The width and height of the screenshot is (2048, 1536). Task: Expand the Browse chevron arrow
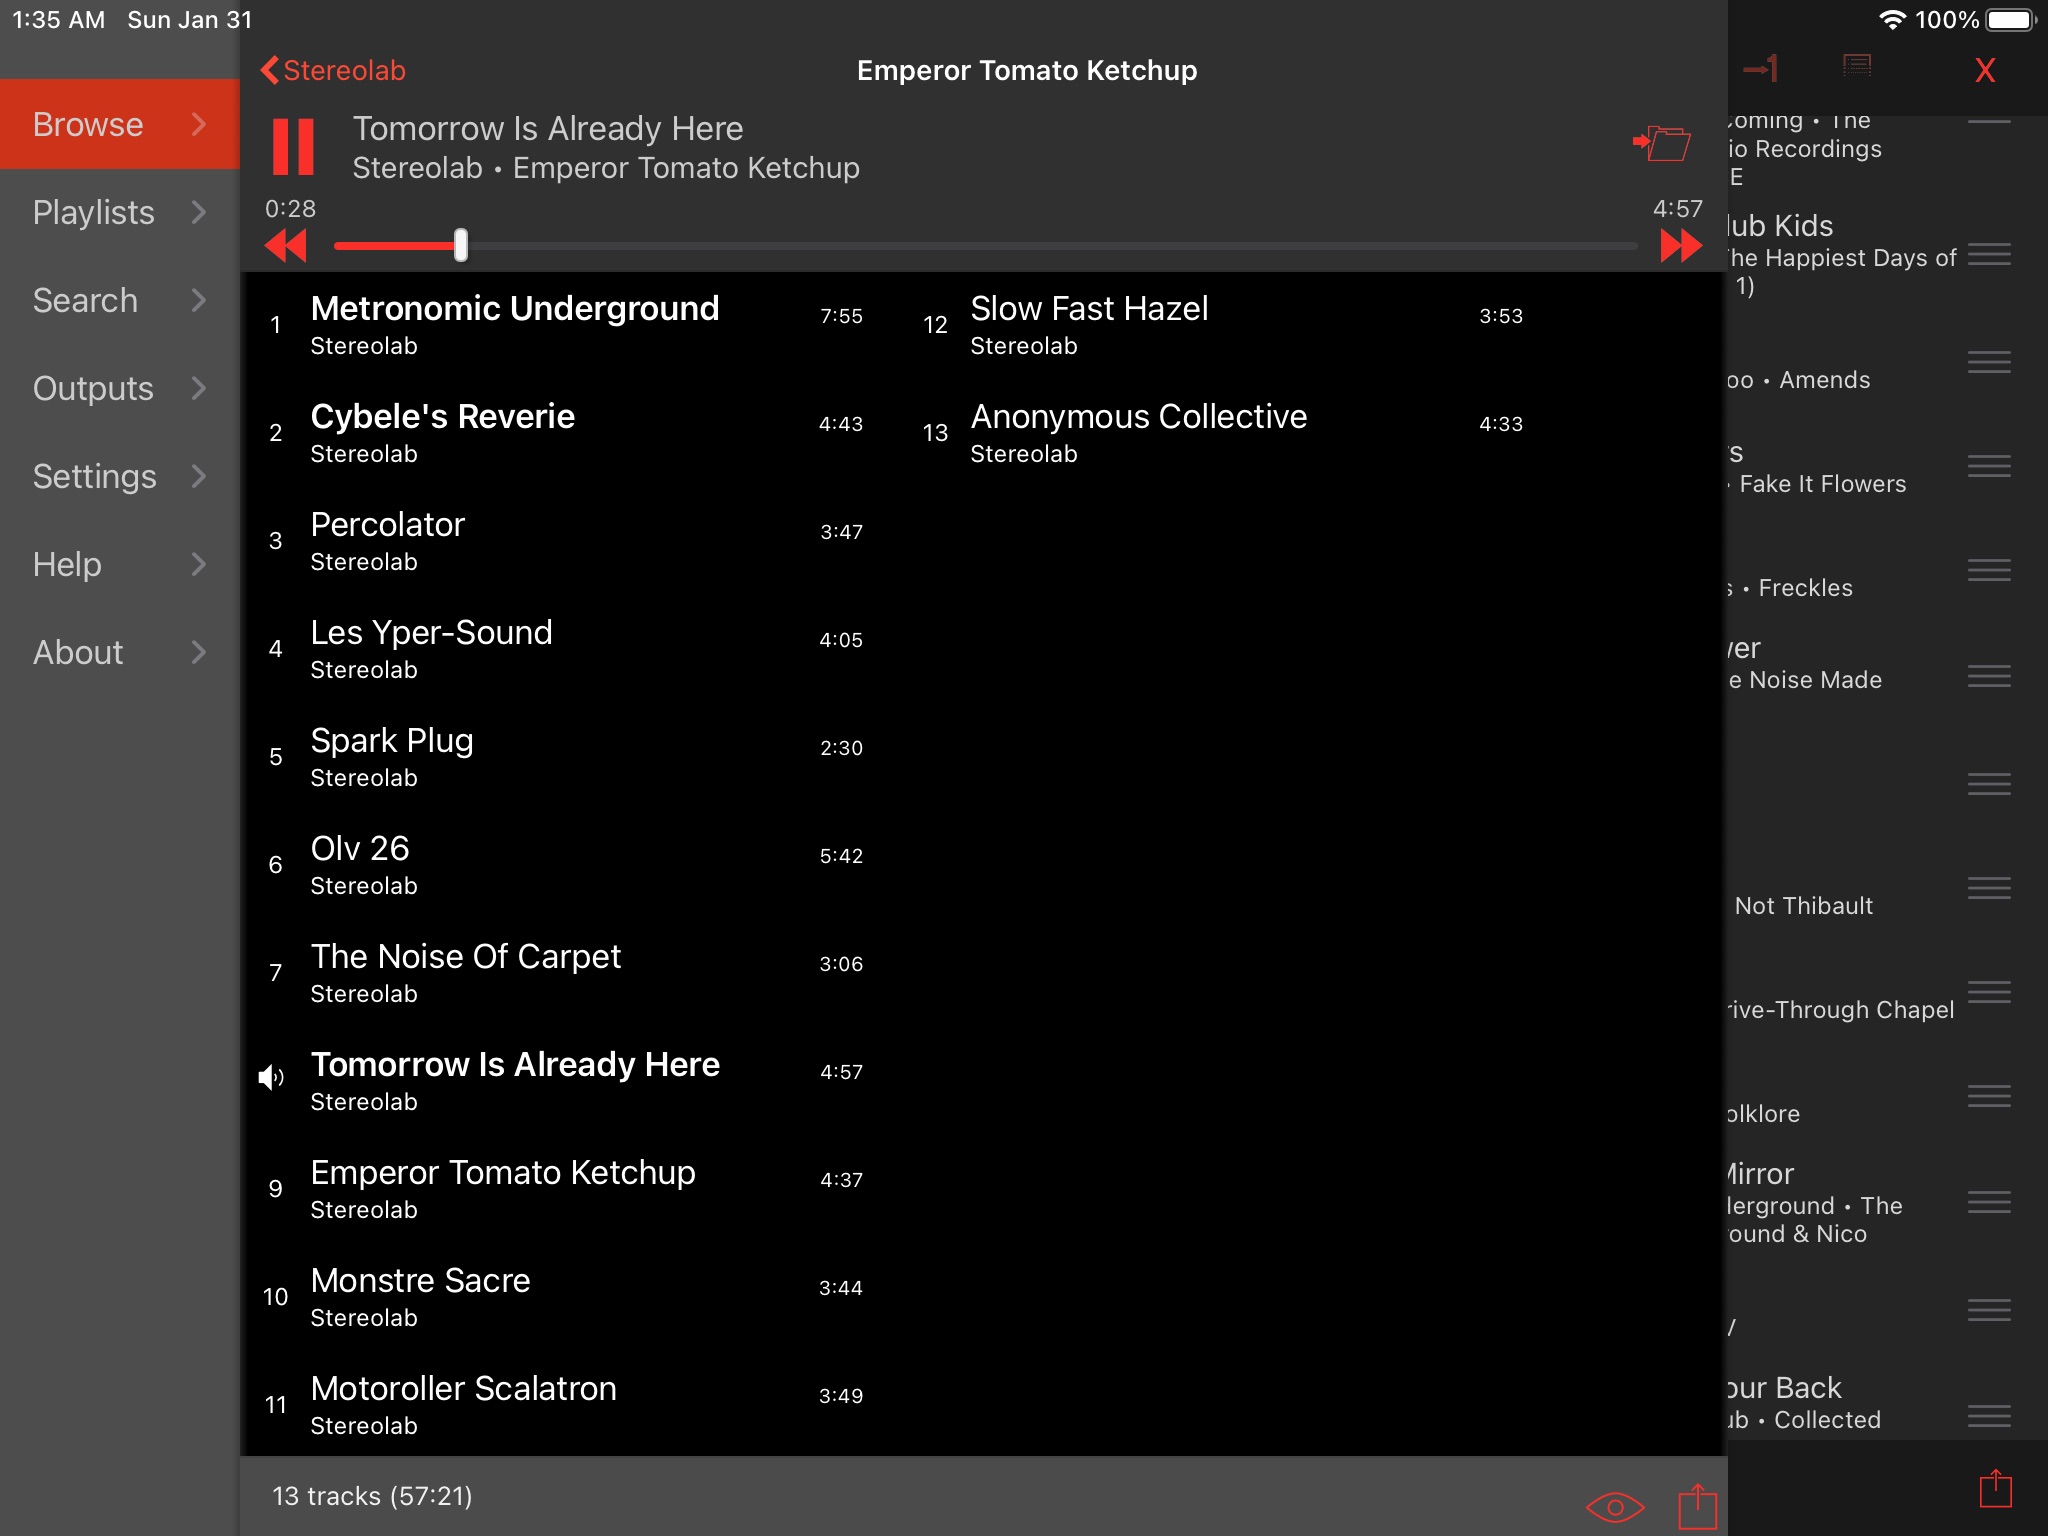199,124
